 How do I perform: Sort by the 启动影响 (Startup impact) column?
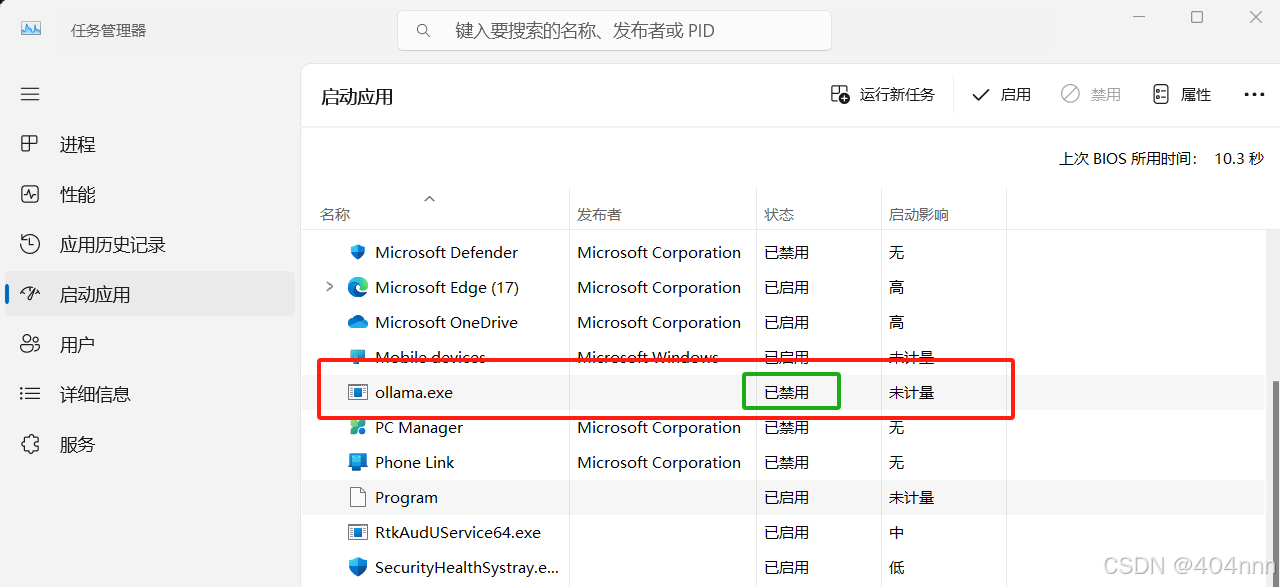coord(919,214)
